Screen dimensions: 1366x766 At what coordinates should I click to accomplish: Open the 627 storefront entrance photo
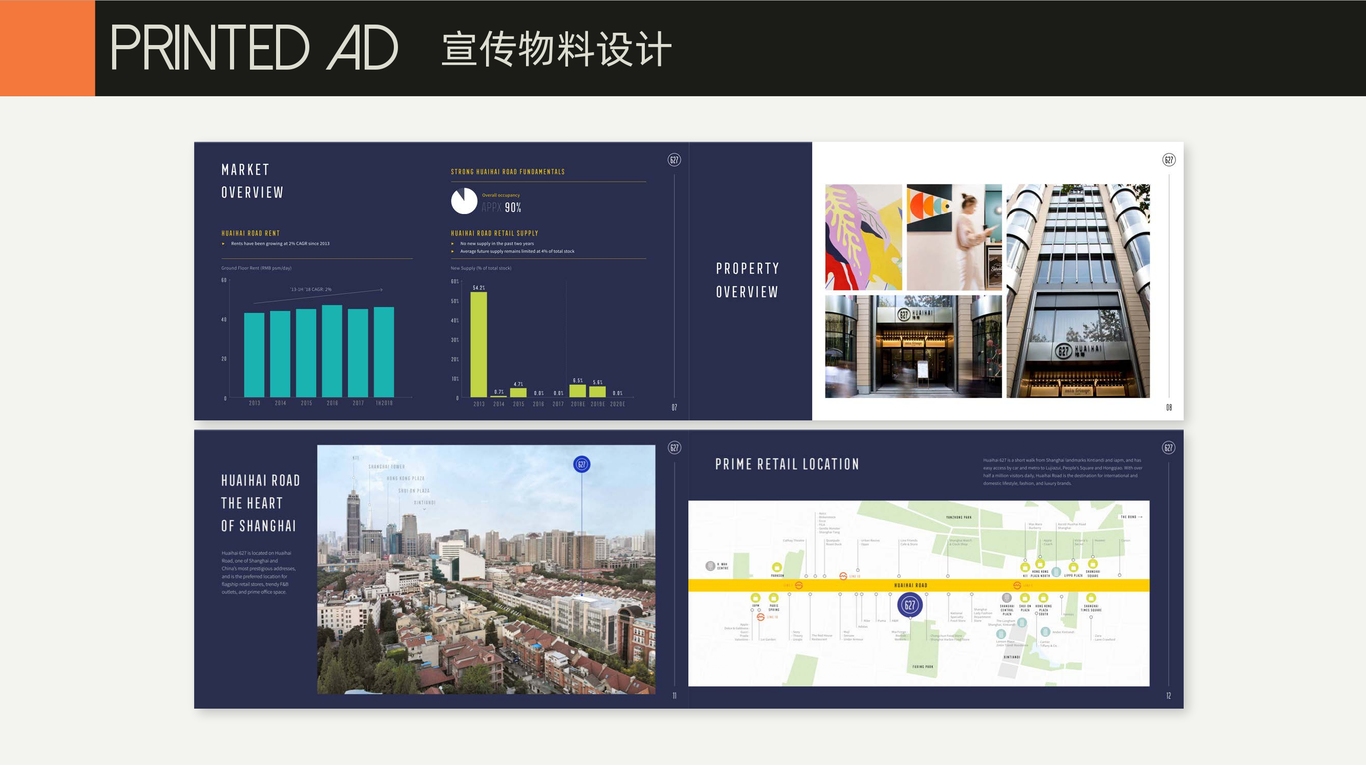click(x=913, y=346)
